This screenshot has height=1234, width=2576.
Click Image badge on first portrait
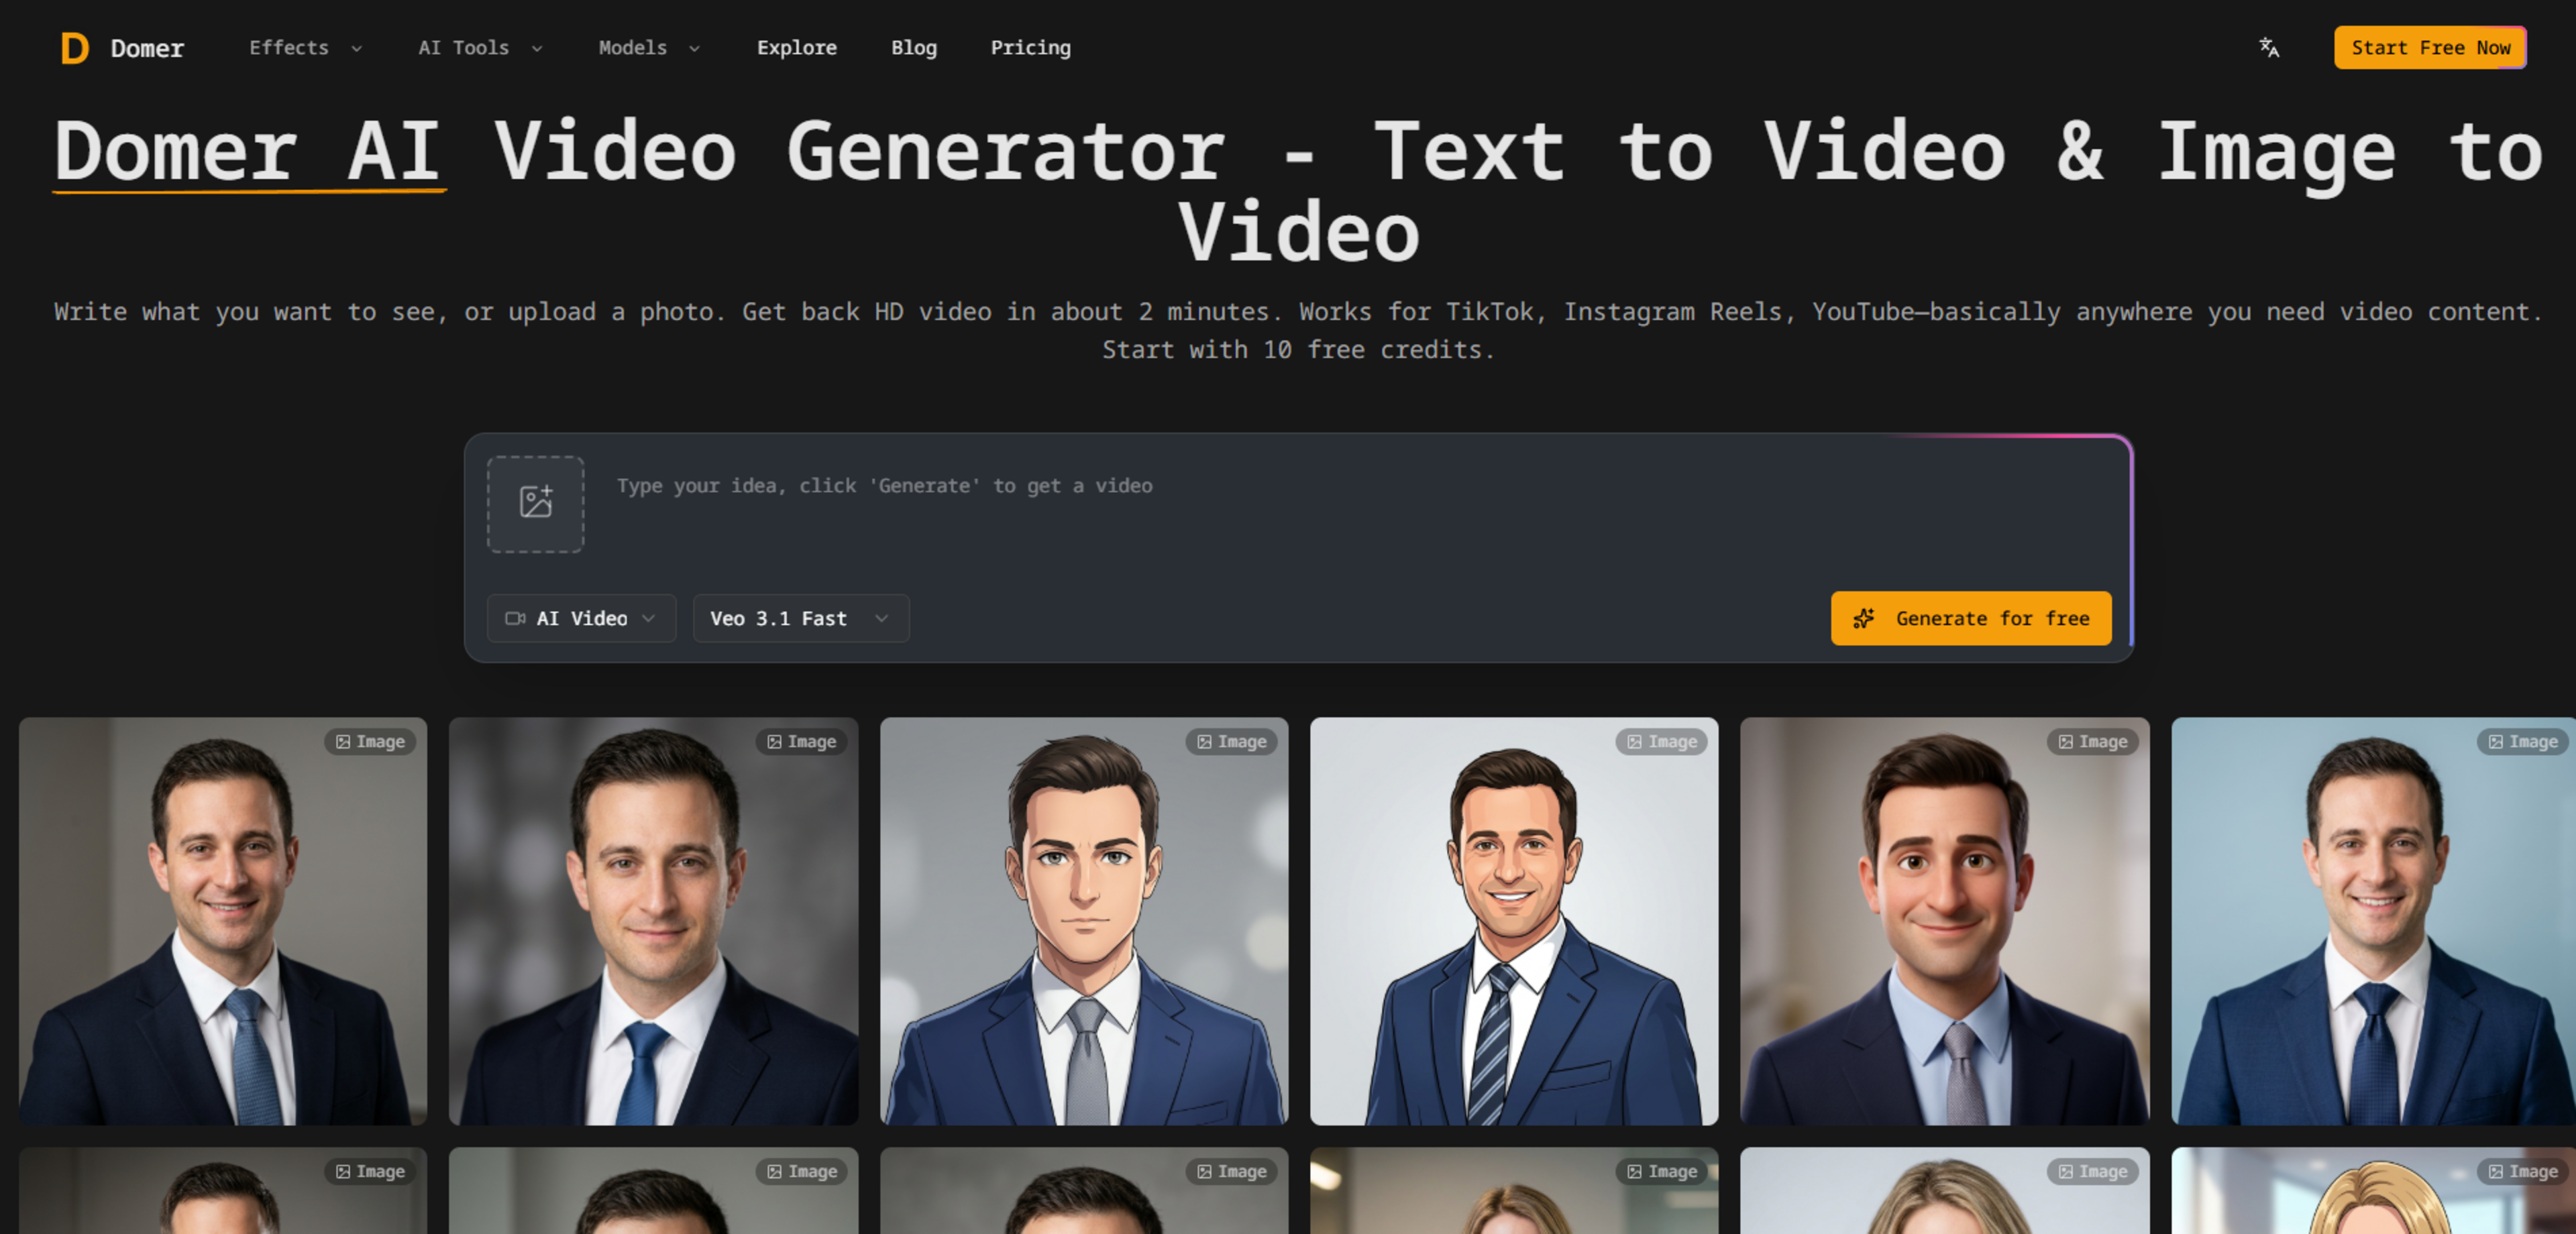coord(370,742)
